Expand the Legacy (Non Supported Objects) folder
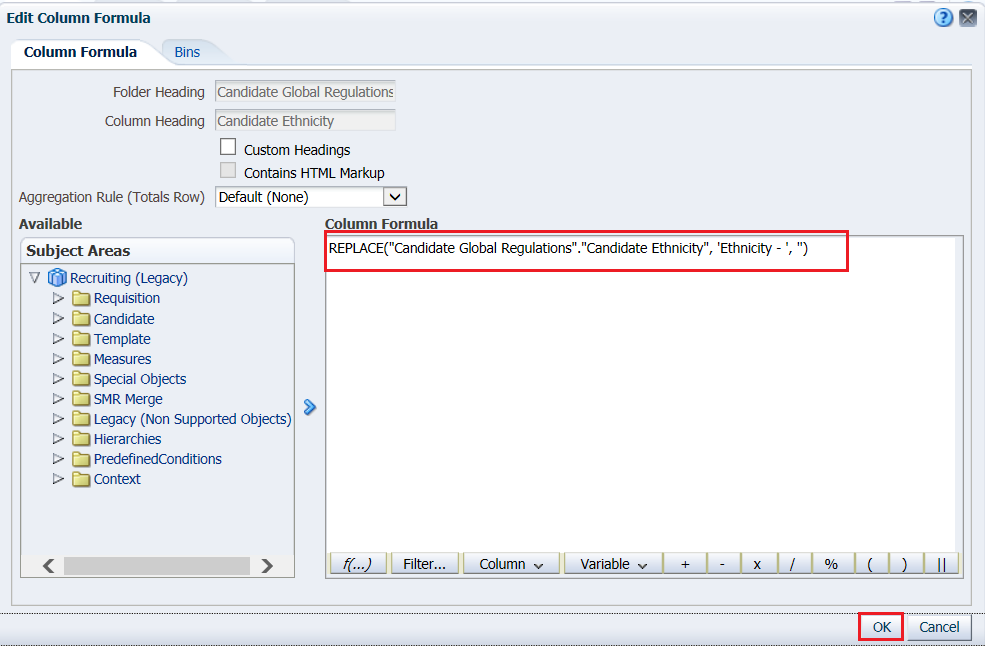Screen dimensions: 985x646 (58, 419)
